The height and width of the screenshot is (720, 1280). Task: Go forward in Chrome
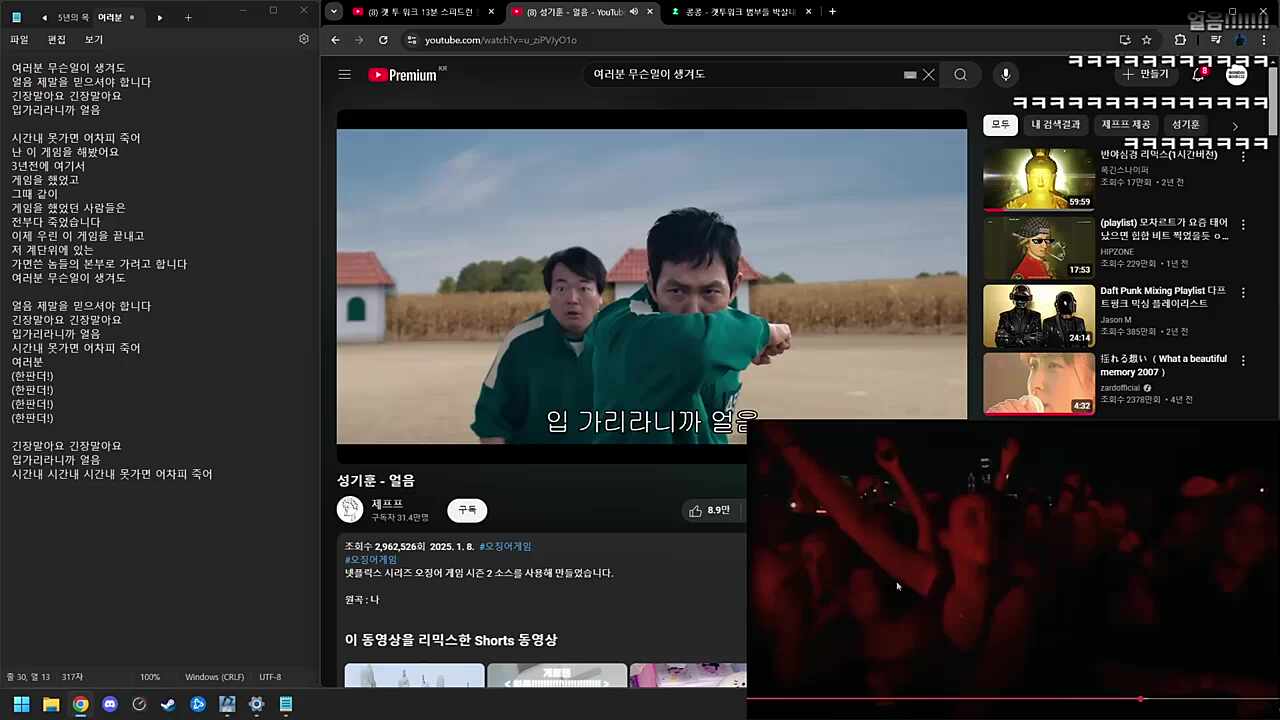coord(359,40)
